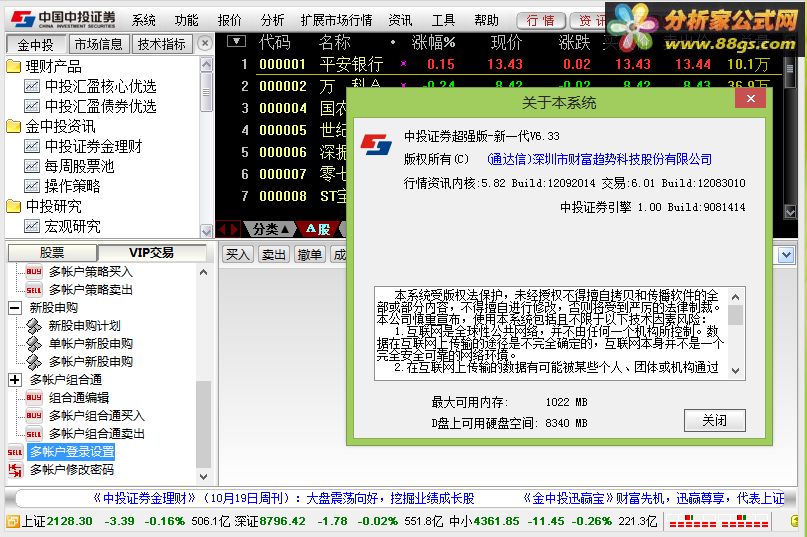The width and height of the screenshot is (807, 537).
Task: Open the 深圳市财富趋势科技 company link
Action: coord(599,160)
